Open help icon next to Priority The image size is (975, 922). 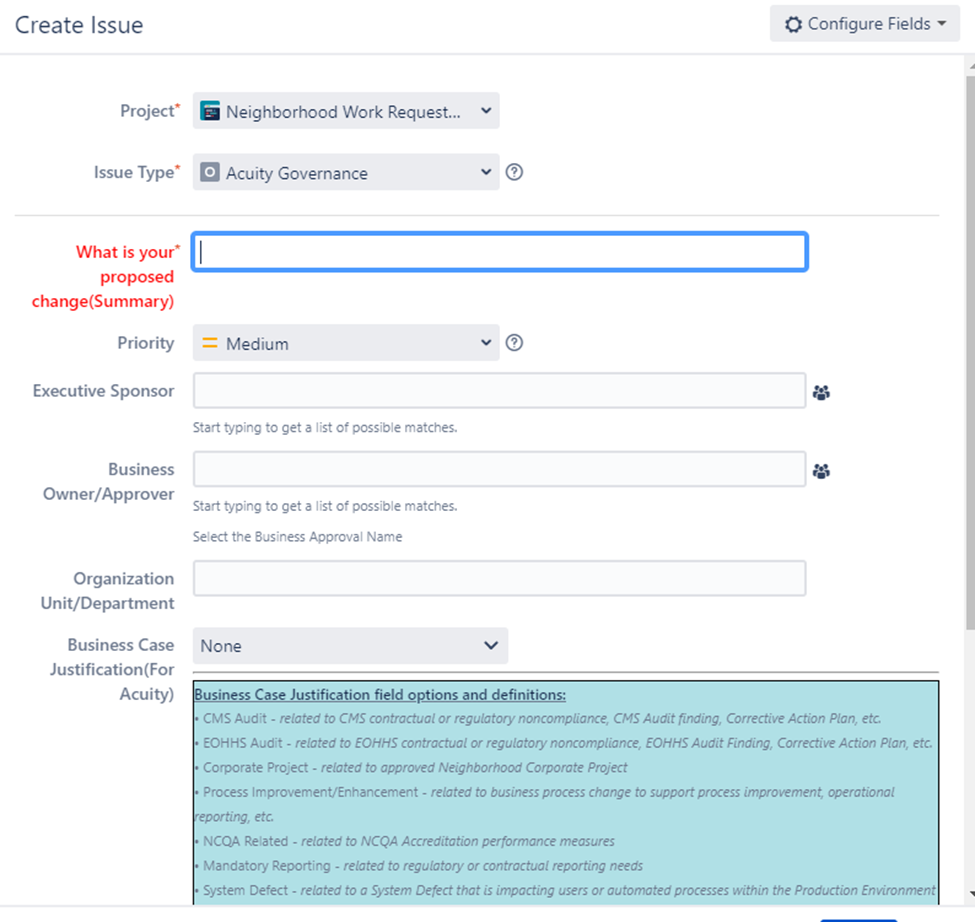(514, 343)
